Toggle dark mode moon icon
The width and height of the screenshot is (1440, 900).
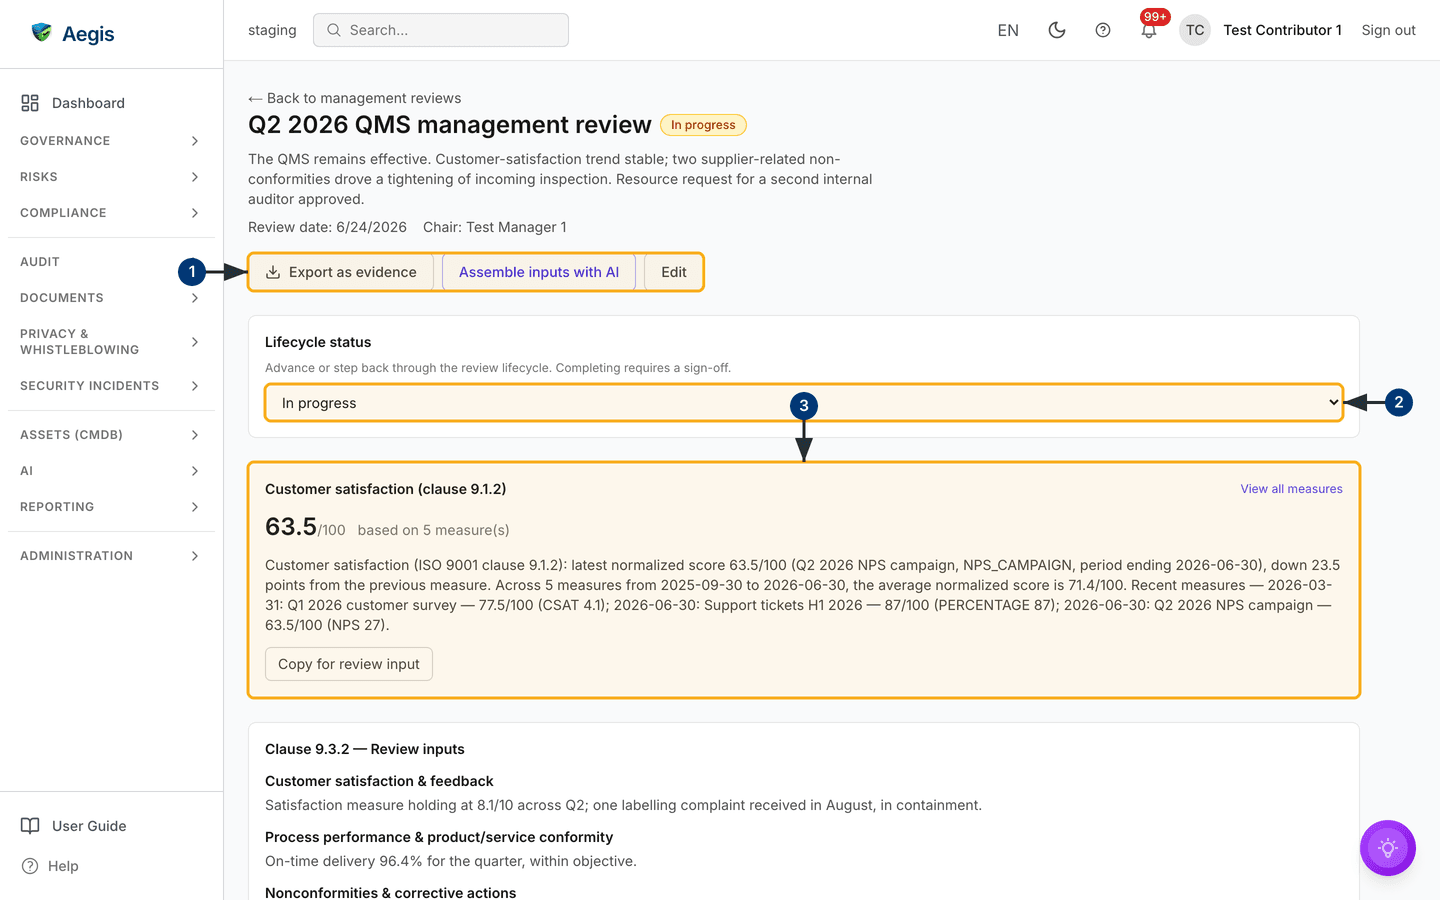click(1056, 30)
